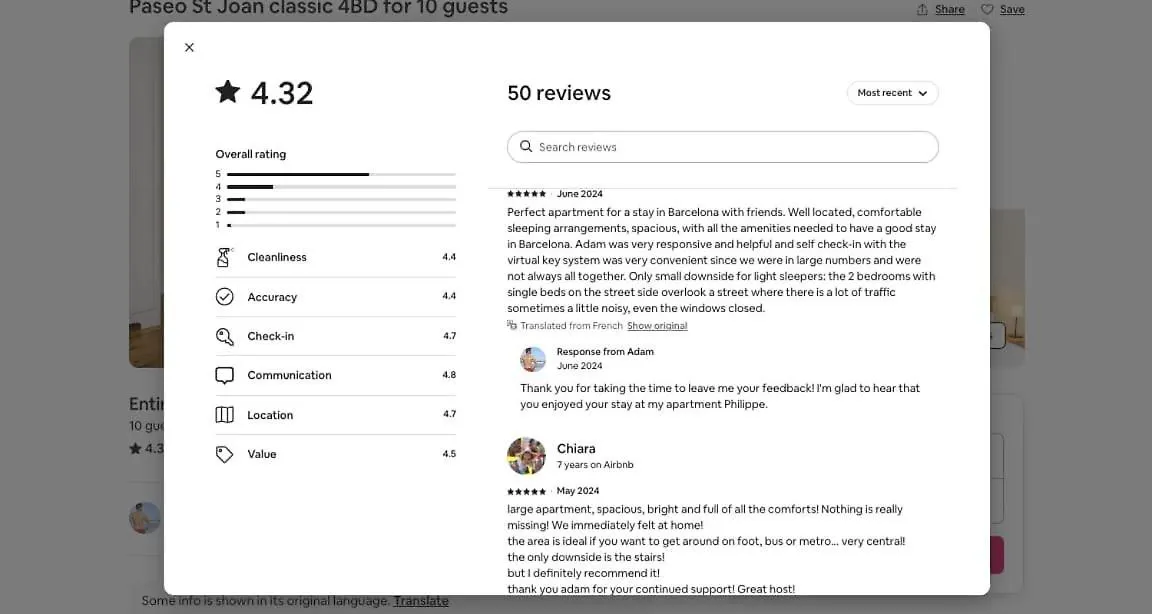Image resolution: width=1152 pixels, height=614 pixels.
Task: Click the Communication speech bubble icon
Action: 224,375
